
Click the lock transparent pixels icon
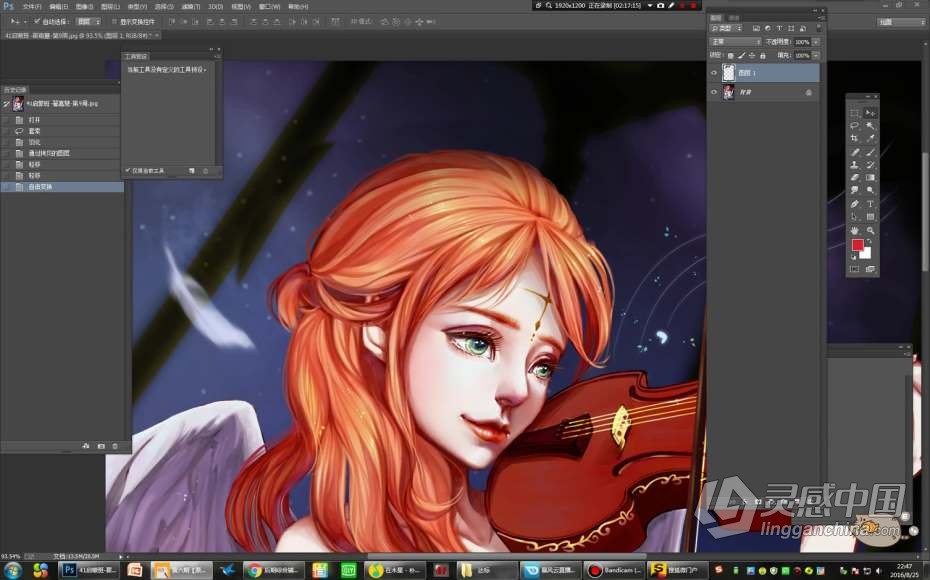(731, 56)
